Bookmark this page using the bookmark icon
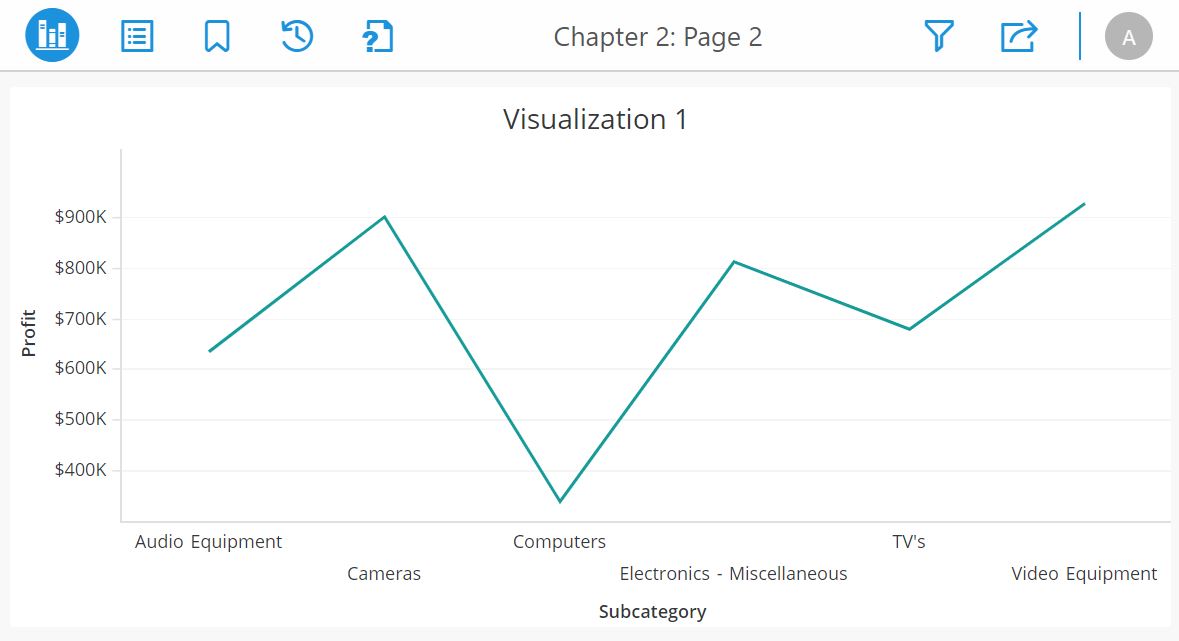 (x=216, y=35)
